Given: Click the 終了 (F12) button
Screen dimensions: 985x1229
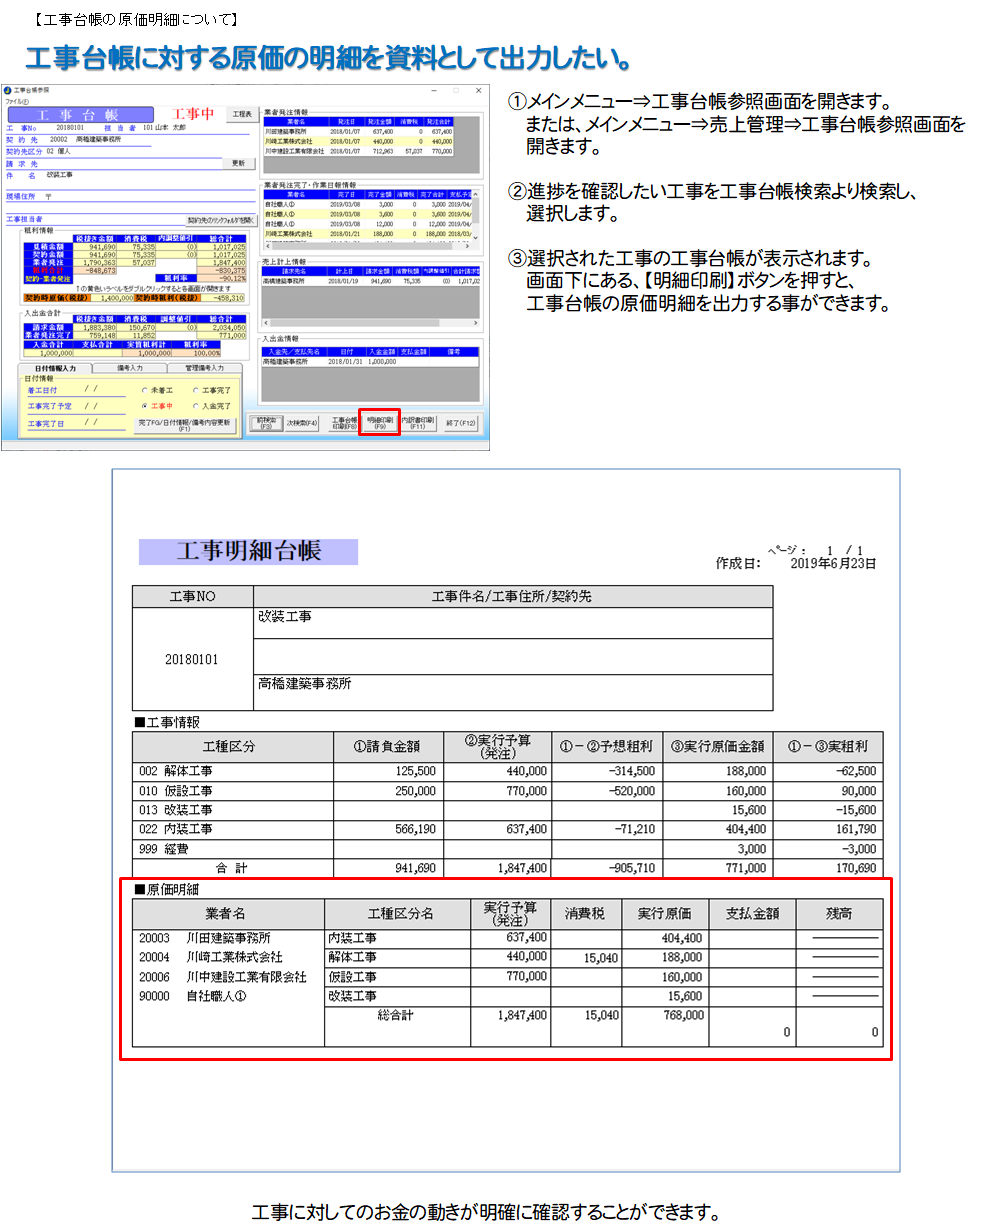Looking at the screenshot, I should (x=461, y=424).
